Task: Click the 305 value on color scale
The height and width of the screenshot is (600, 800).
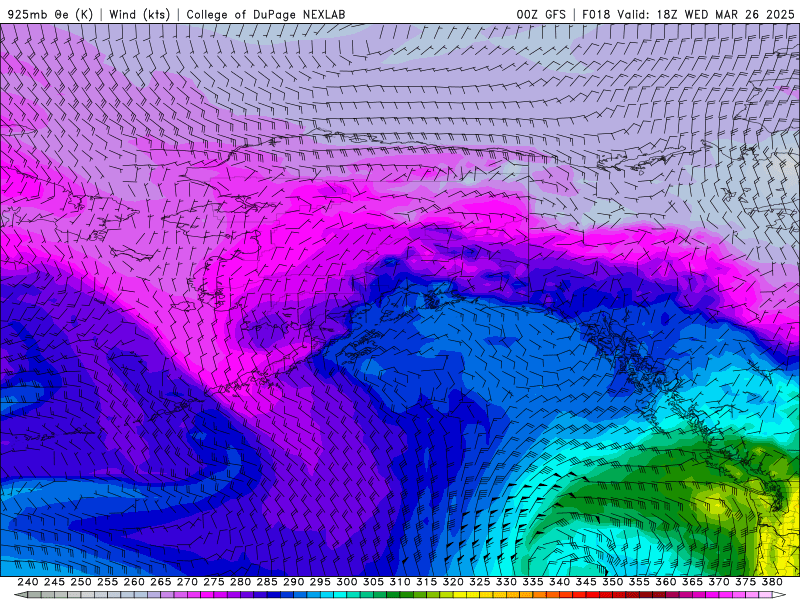Action: (x=373, y=582)
